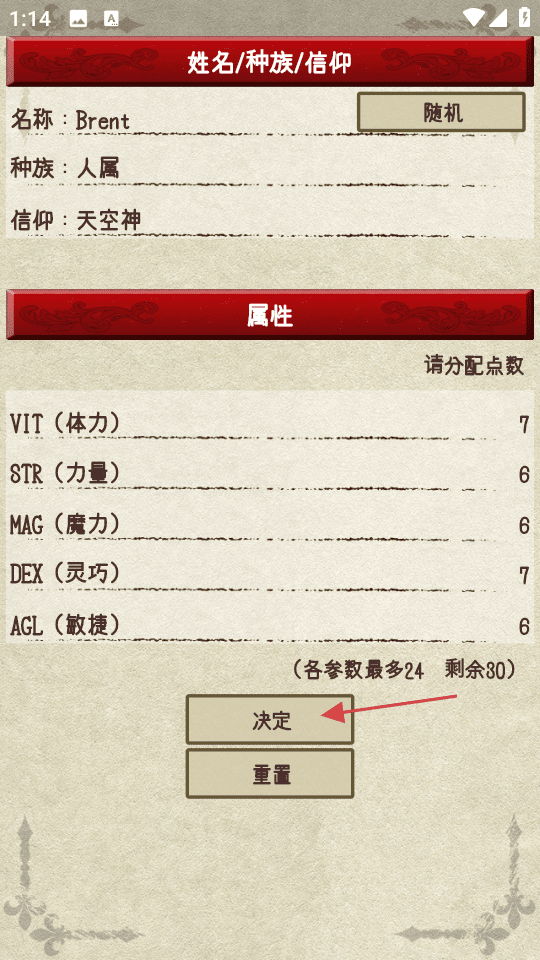This screenshot has width=540, height=960.
Task: Select the AGL (敏捷) attribute row
Action: coord(270,625)
